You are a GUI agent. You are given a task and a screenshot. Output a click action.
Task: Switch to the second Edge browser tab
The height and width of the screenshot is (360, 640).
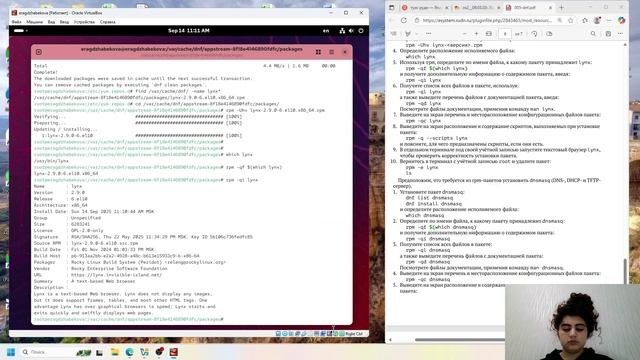point(477,8)
